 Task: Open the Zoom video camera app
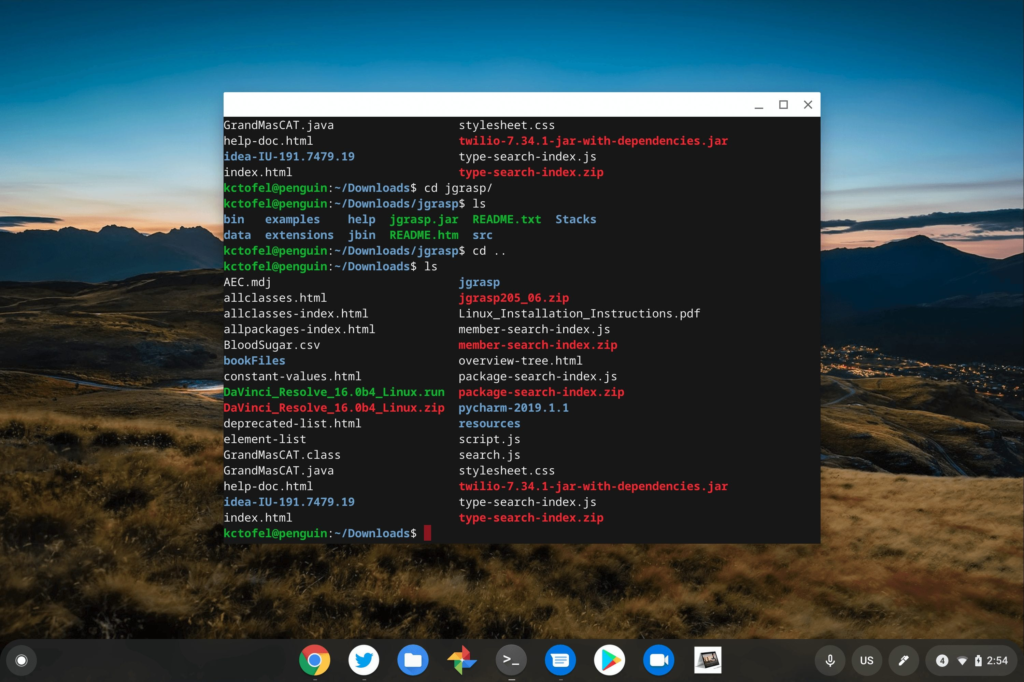click(658, 660)
